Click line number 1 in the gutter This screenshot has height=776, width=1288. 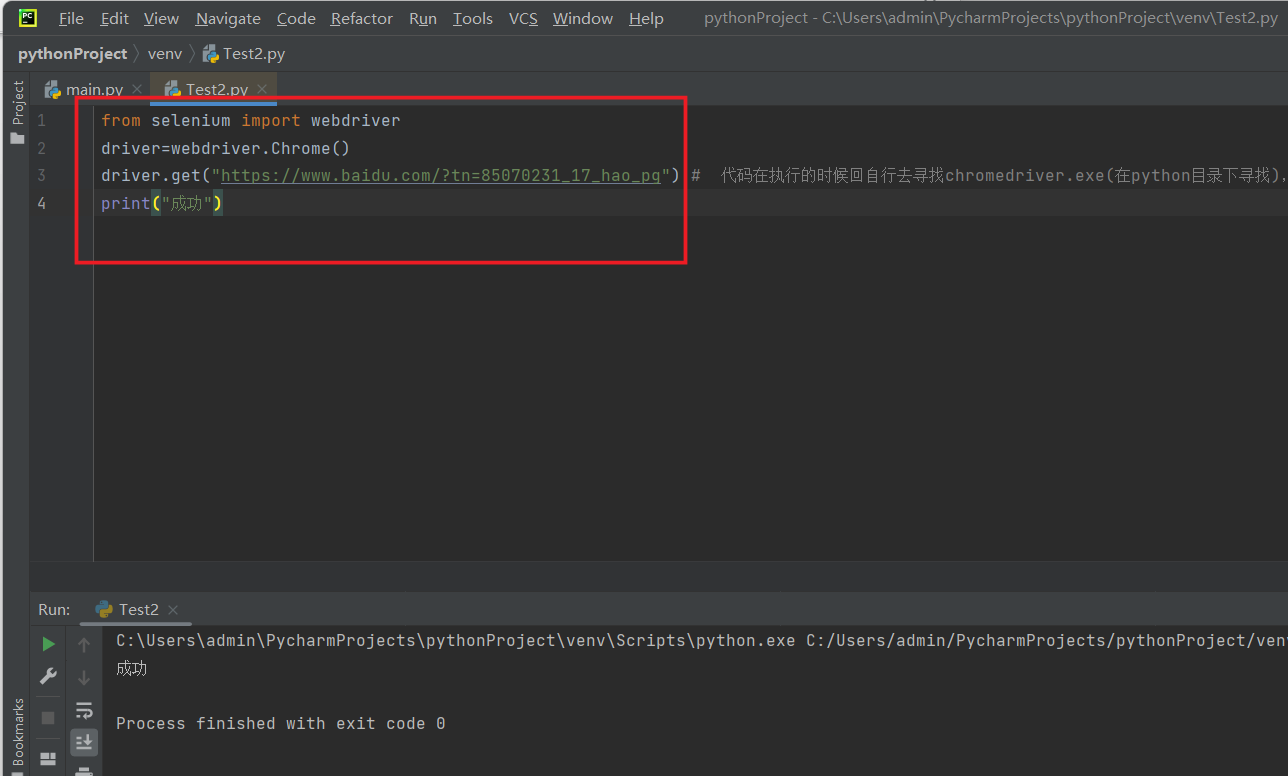coord(42,120)
